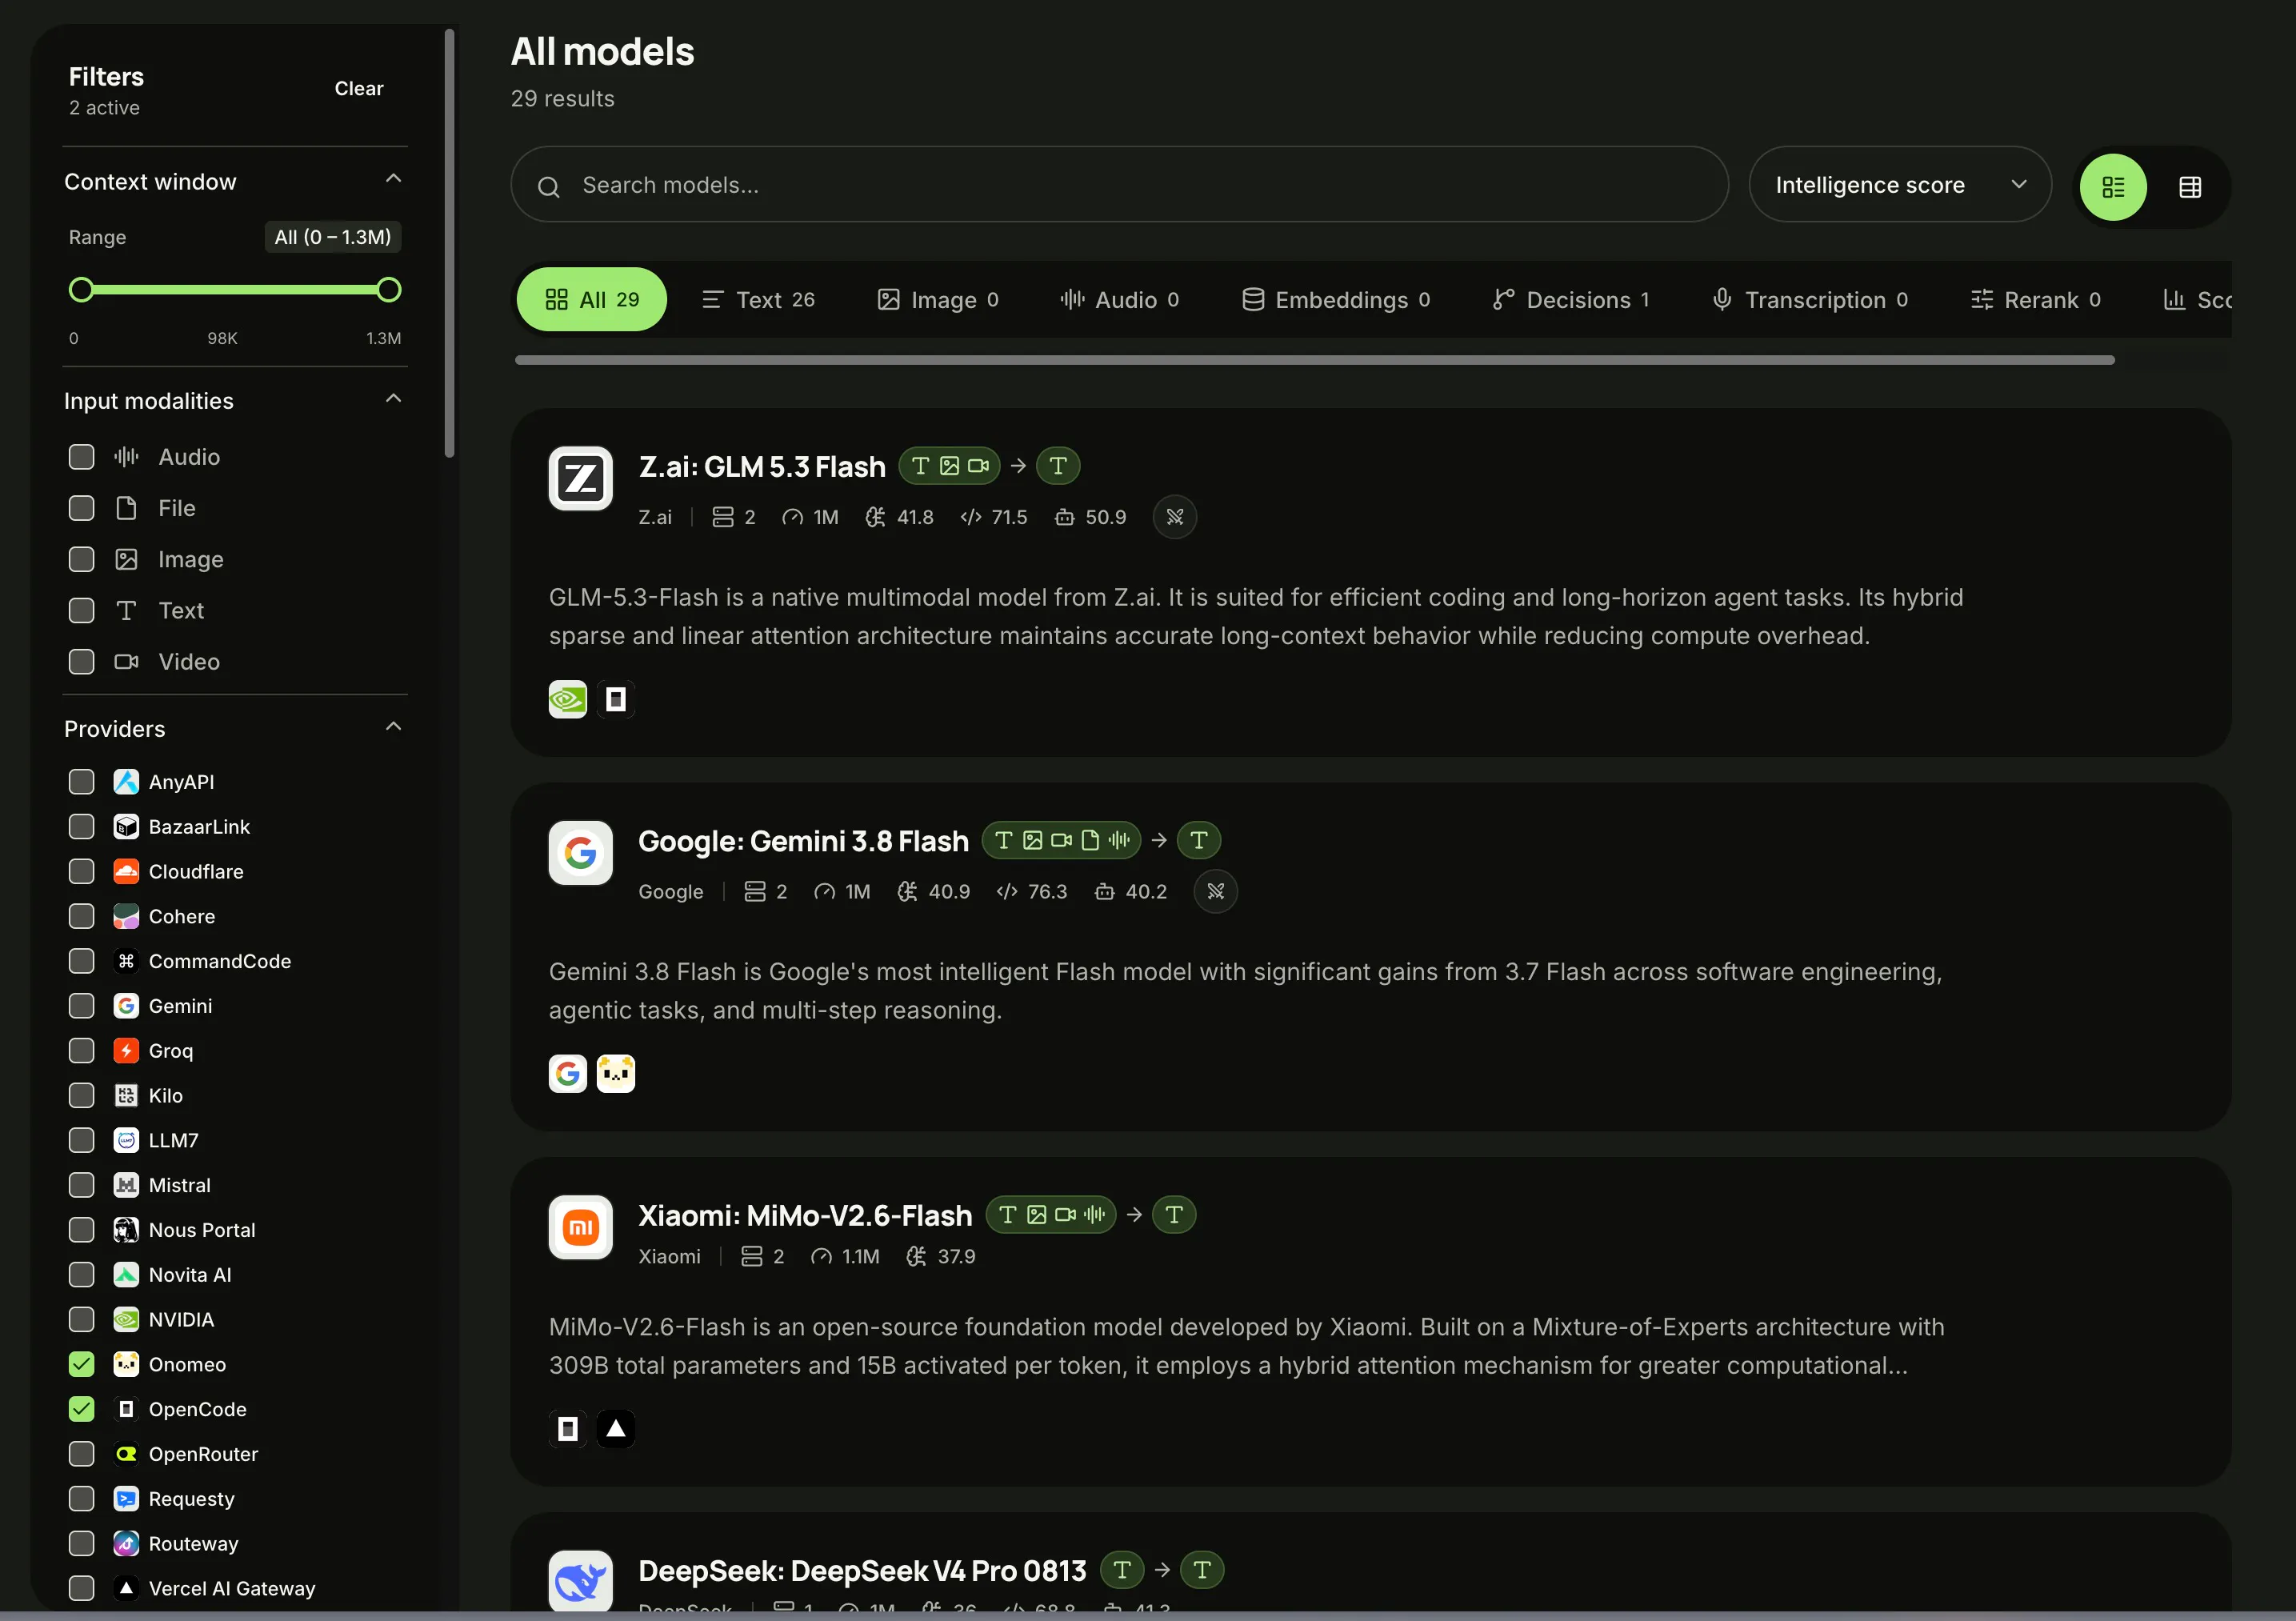Open the Xiaomi logo on MiMo-V2.6-Flash
2296x1621 pixels.
[580, 1227]
